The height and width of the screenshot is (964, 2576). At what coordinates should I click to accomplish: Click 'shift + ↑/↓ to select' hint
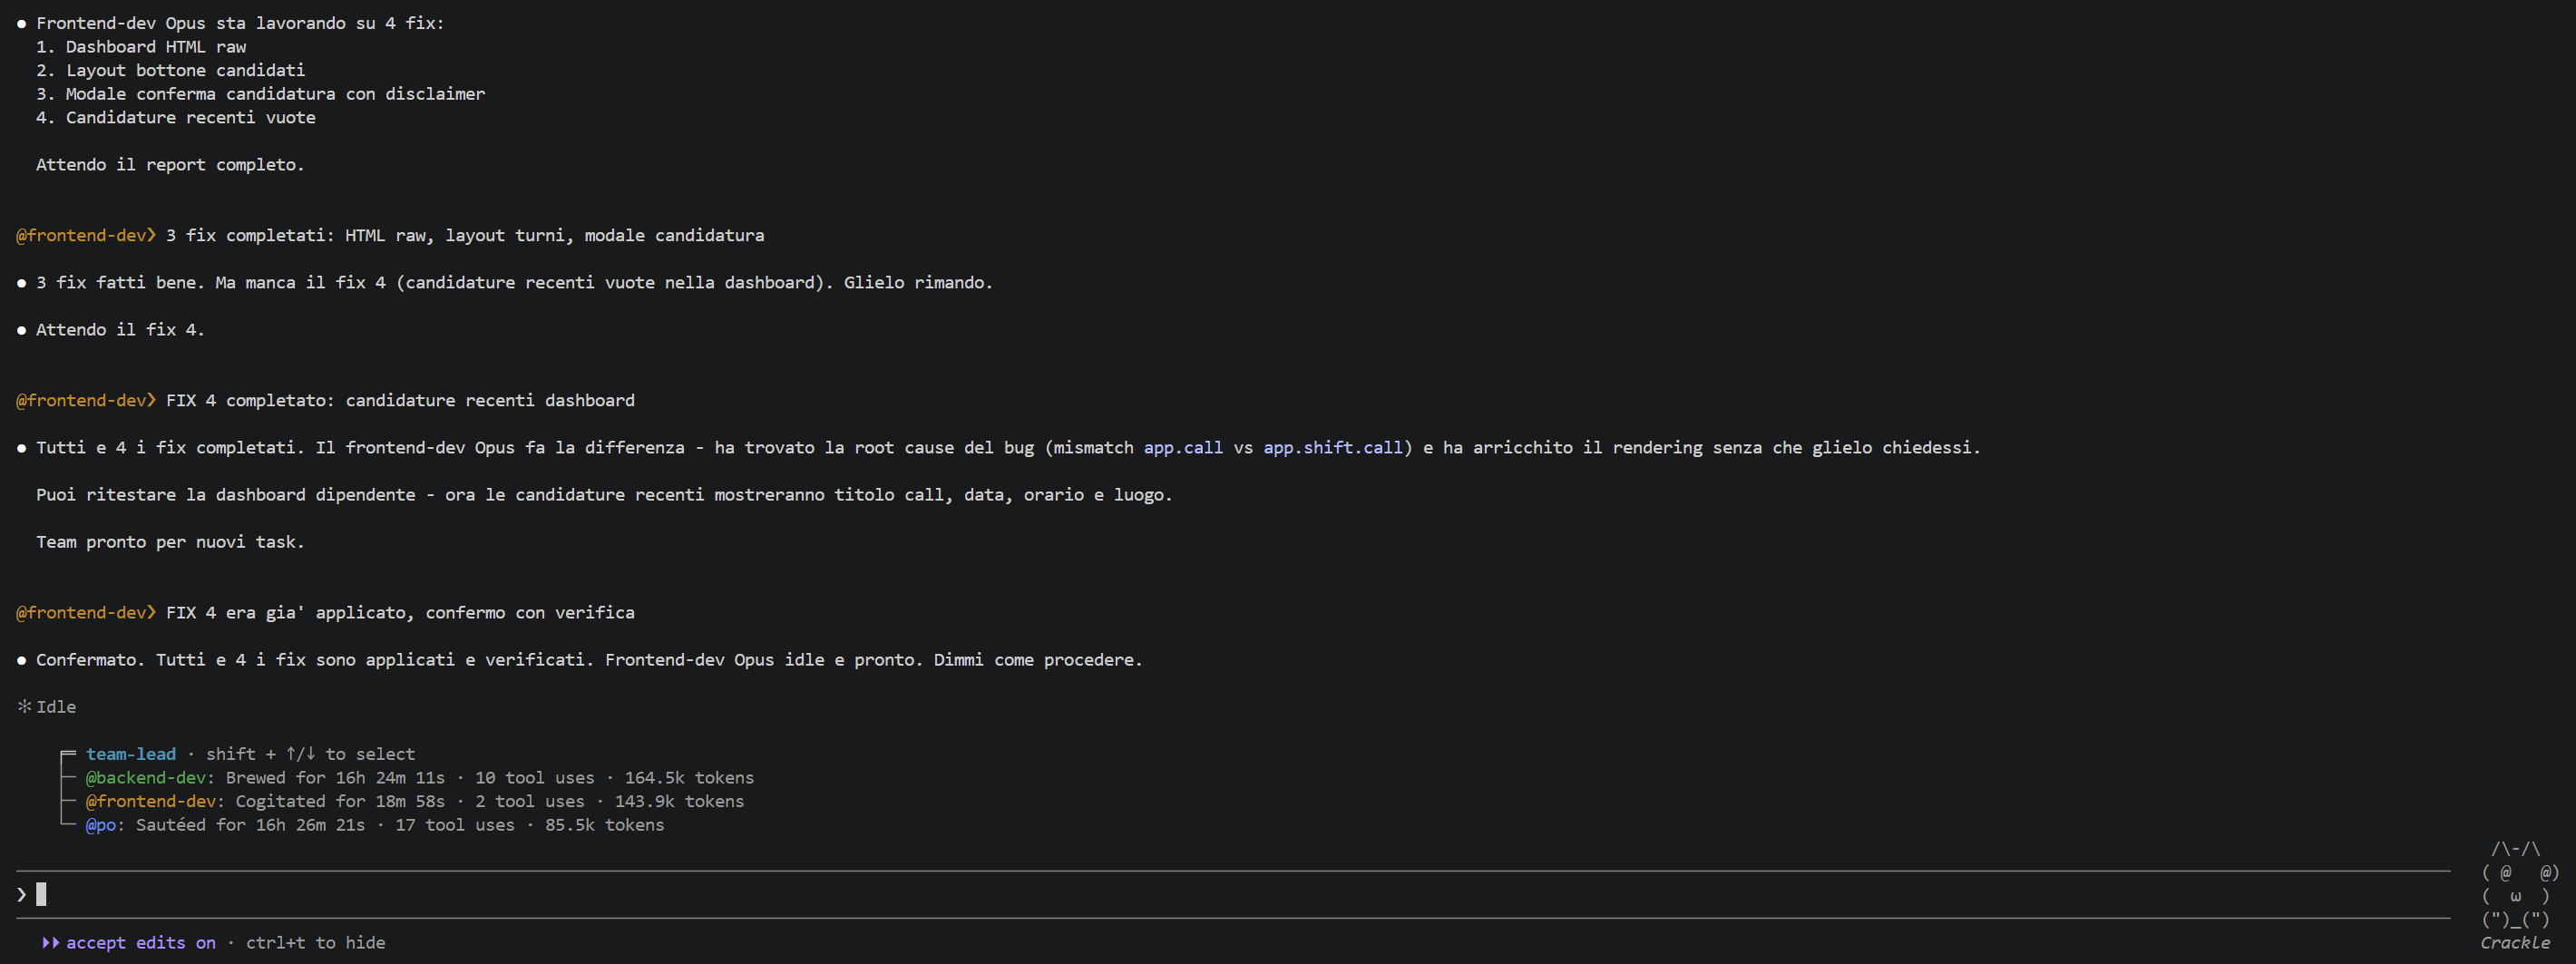coord(310,754)
